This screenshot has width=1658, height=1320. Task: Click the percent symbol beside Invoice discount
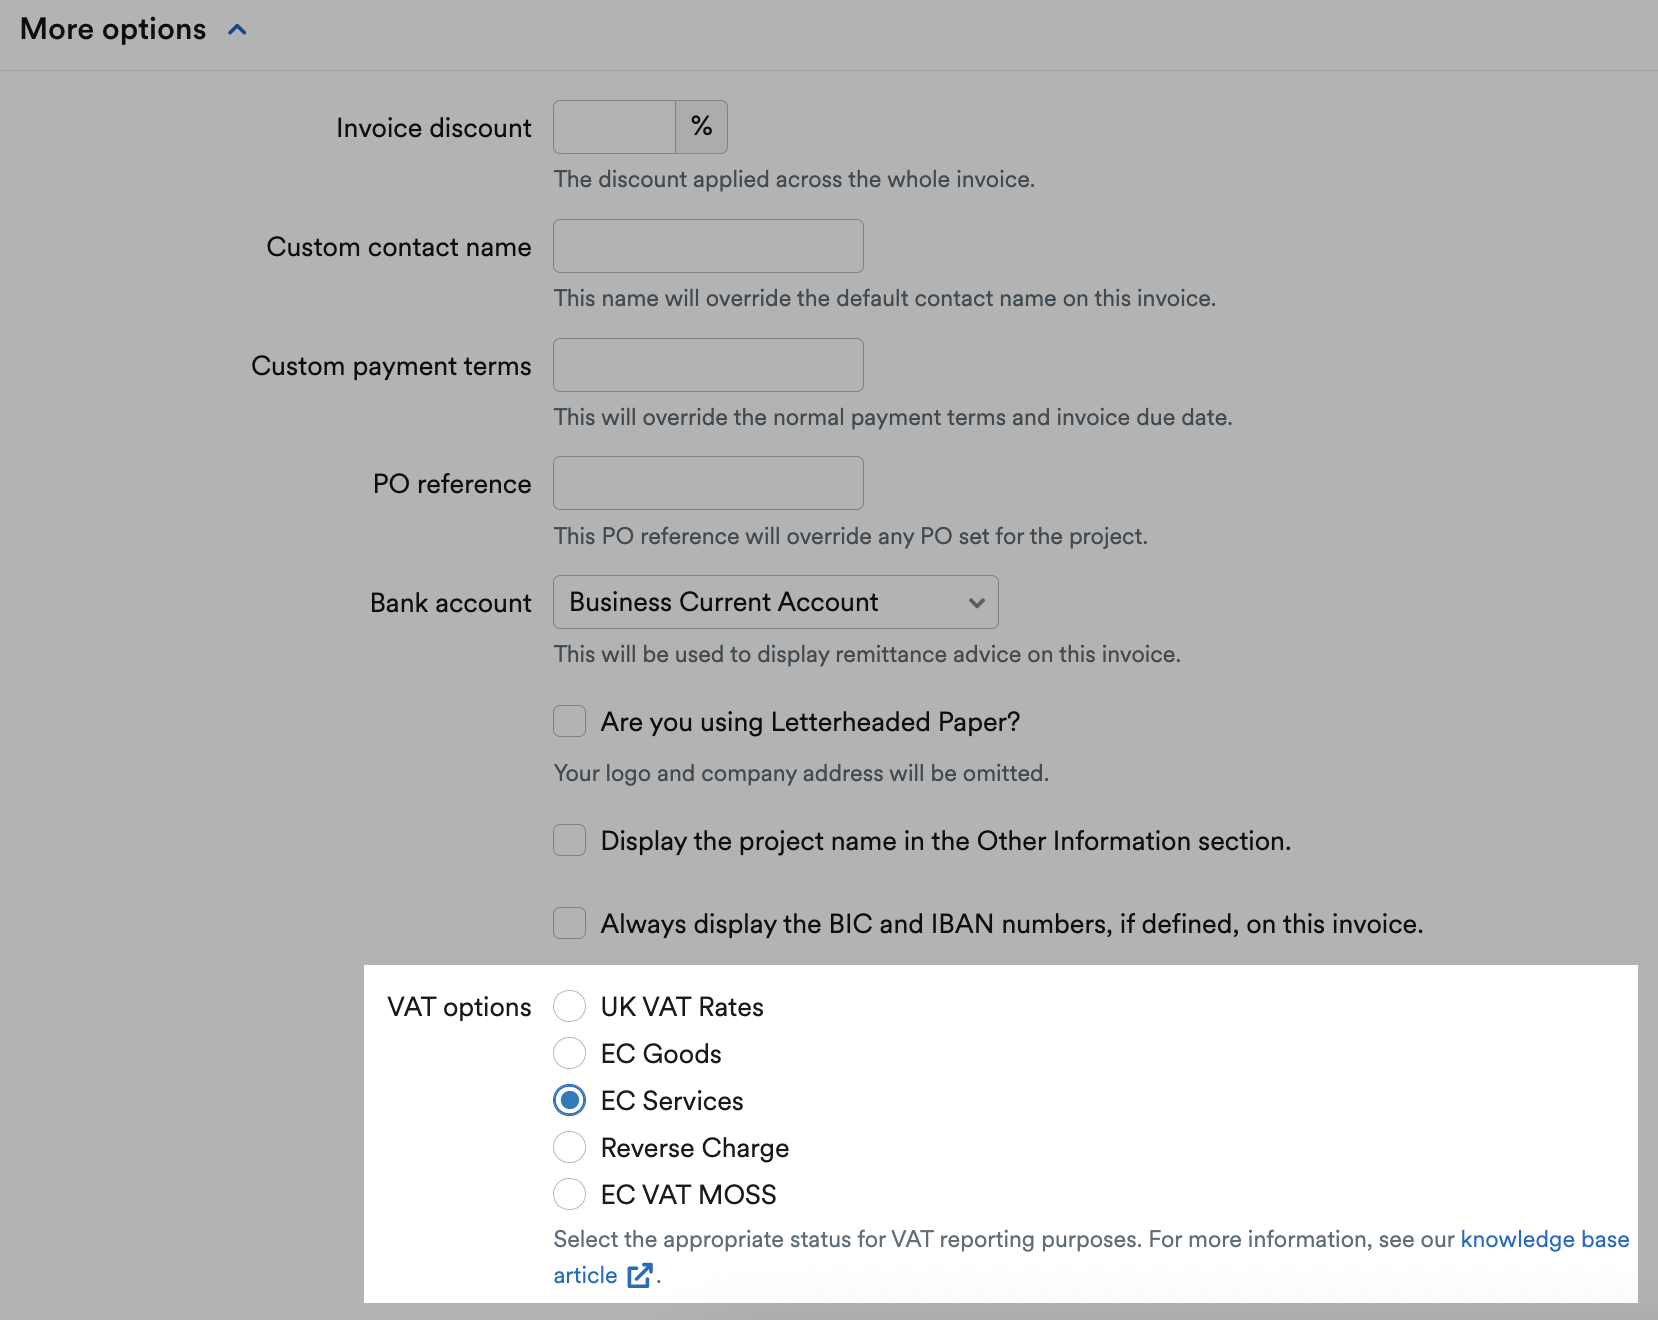click(x=702, y=127)
